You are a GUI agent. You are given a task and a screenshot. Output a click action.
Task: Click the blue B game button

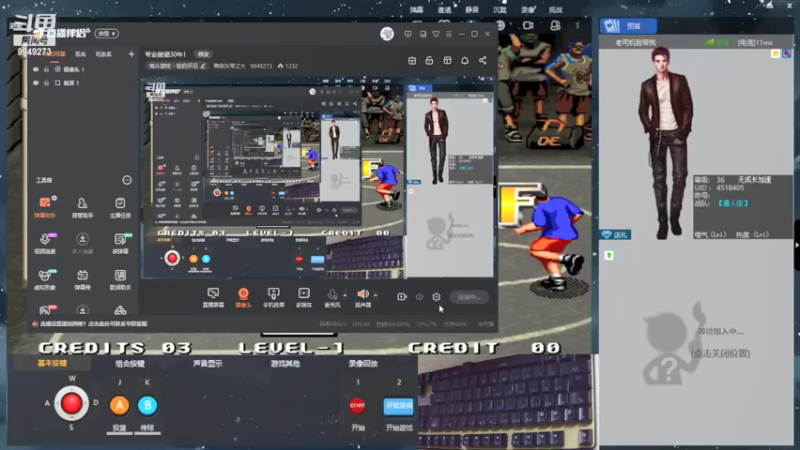[x=147, y=406]
